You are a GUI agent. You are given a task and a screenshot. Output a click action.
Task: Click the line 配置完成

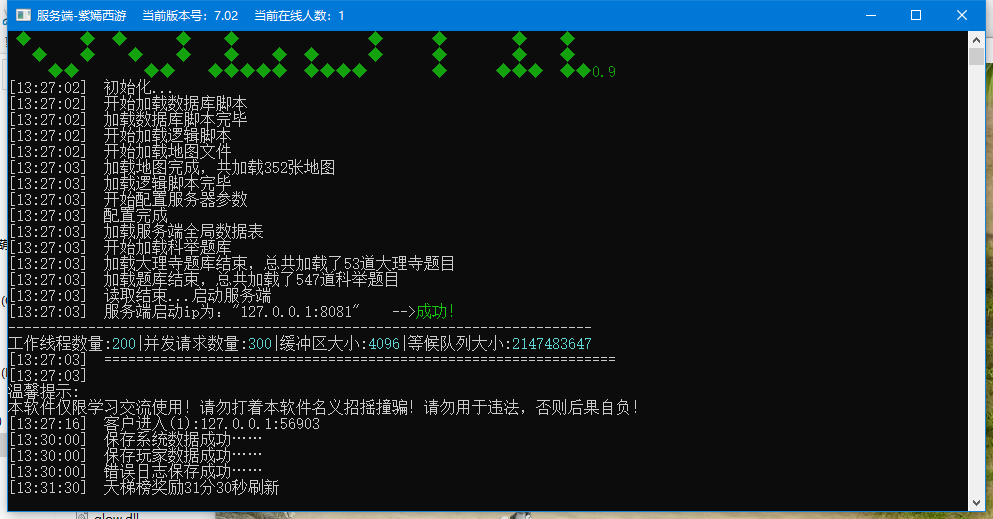coord(136,215)
